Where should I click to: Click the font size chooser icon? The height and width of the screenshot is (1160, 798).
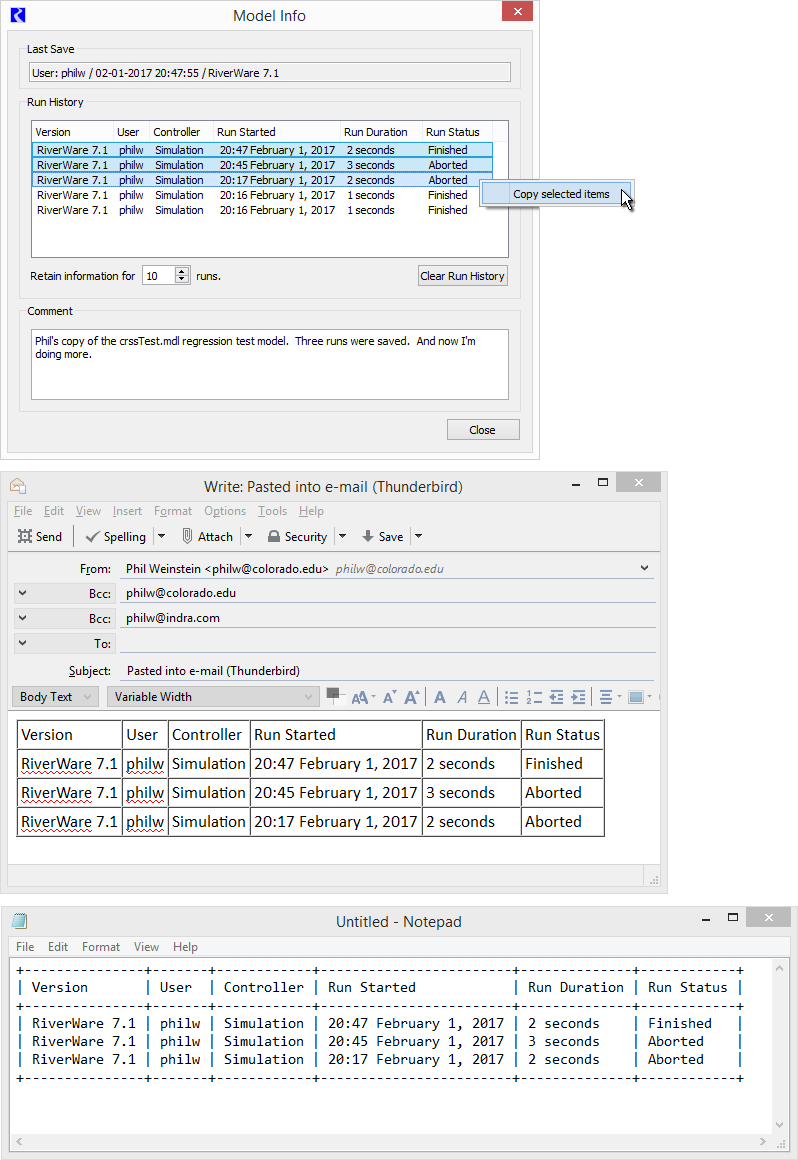pos(362,697)
